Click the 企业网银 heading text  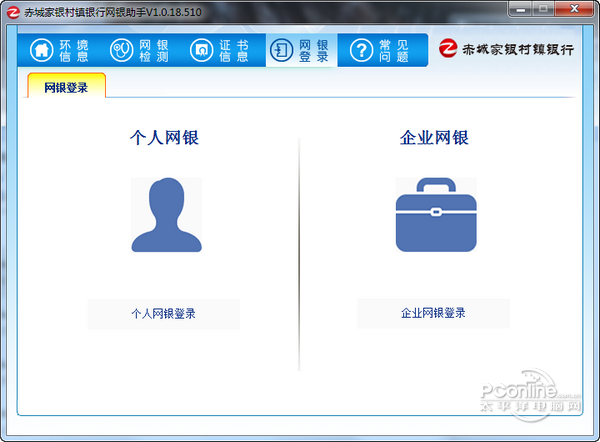point(434,138)
